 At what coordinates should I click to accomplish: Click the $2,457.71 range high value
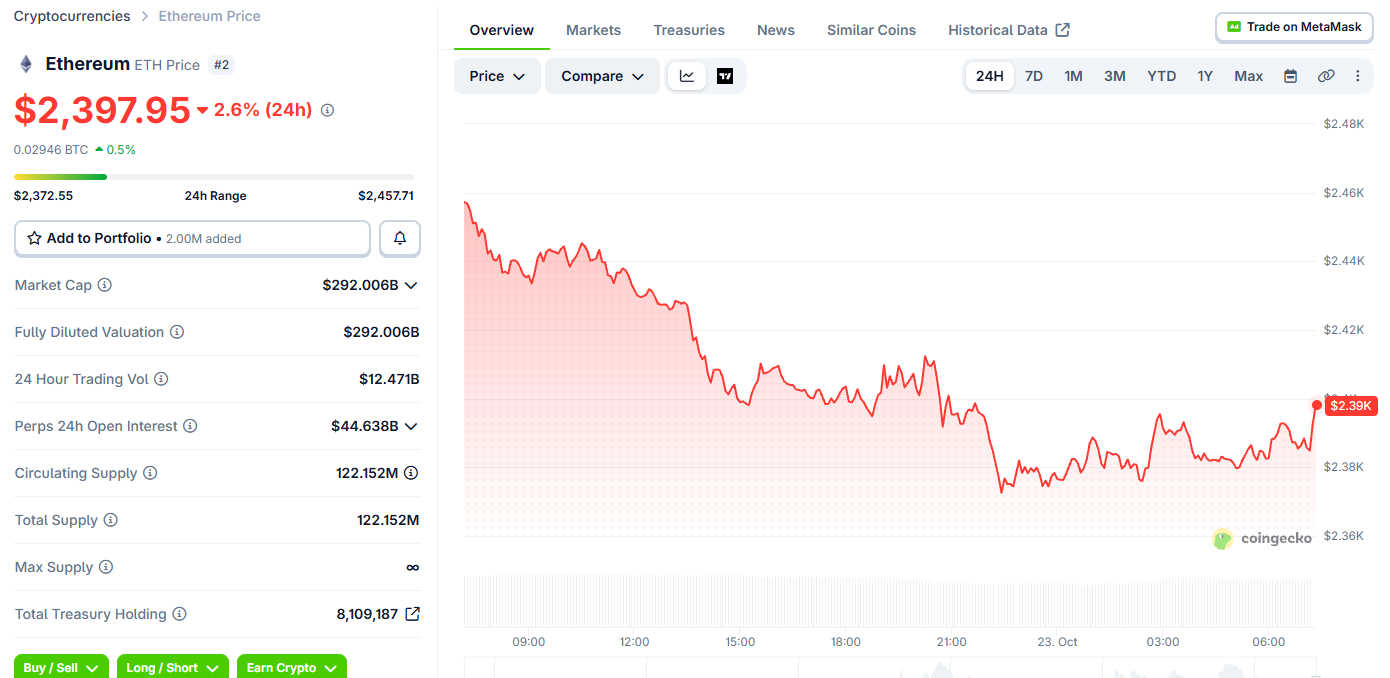(386, 196)
